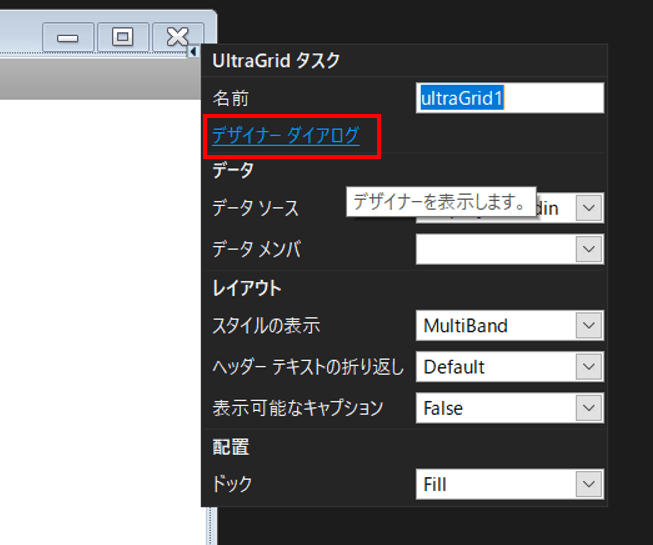This screenshot has height=545, width=653.
Task: Select the データ ソース label
Action: coord(256,208)
